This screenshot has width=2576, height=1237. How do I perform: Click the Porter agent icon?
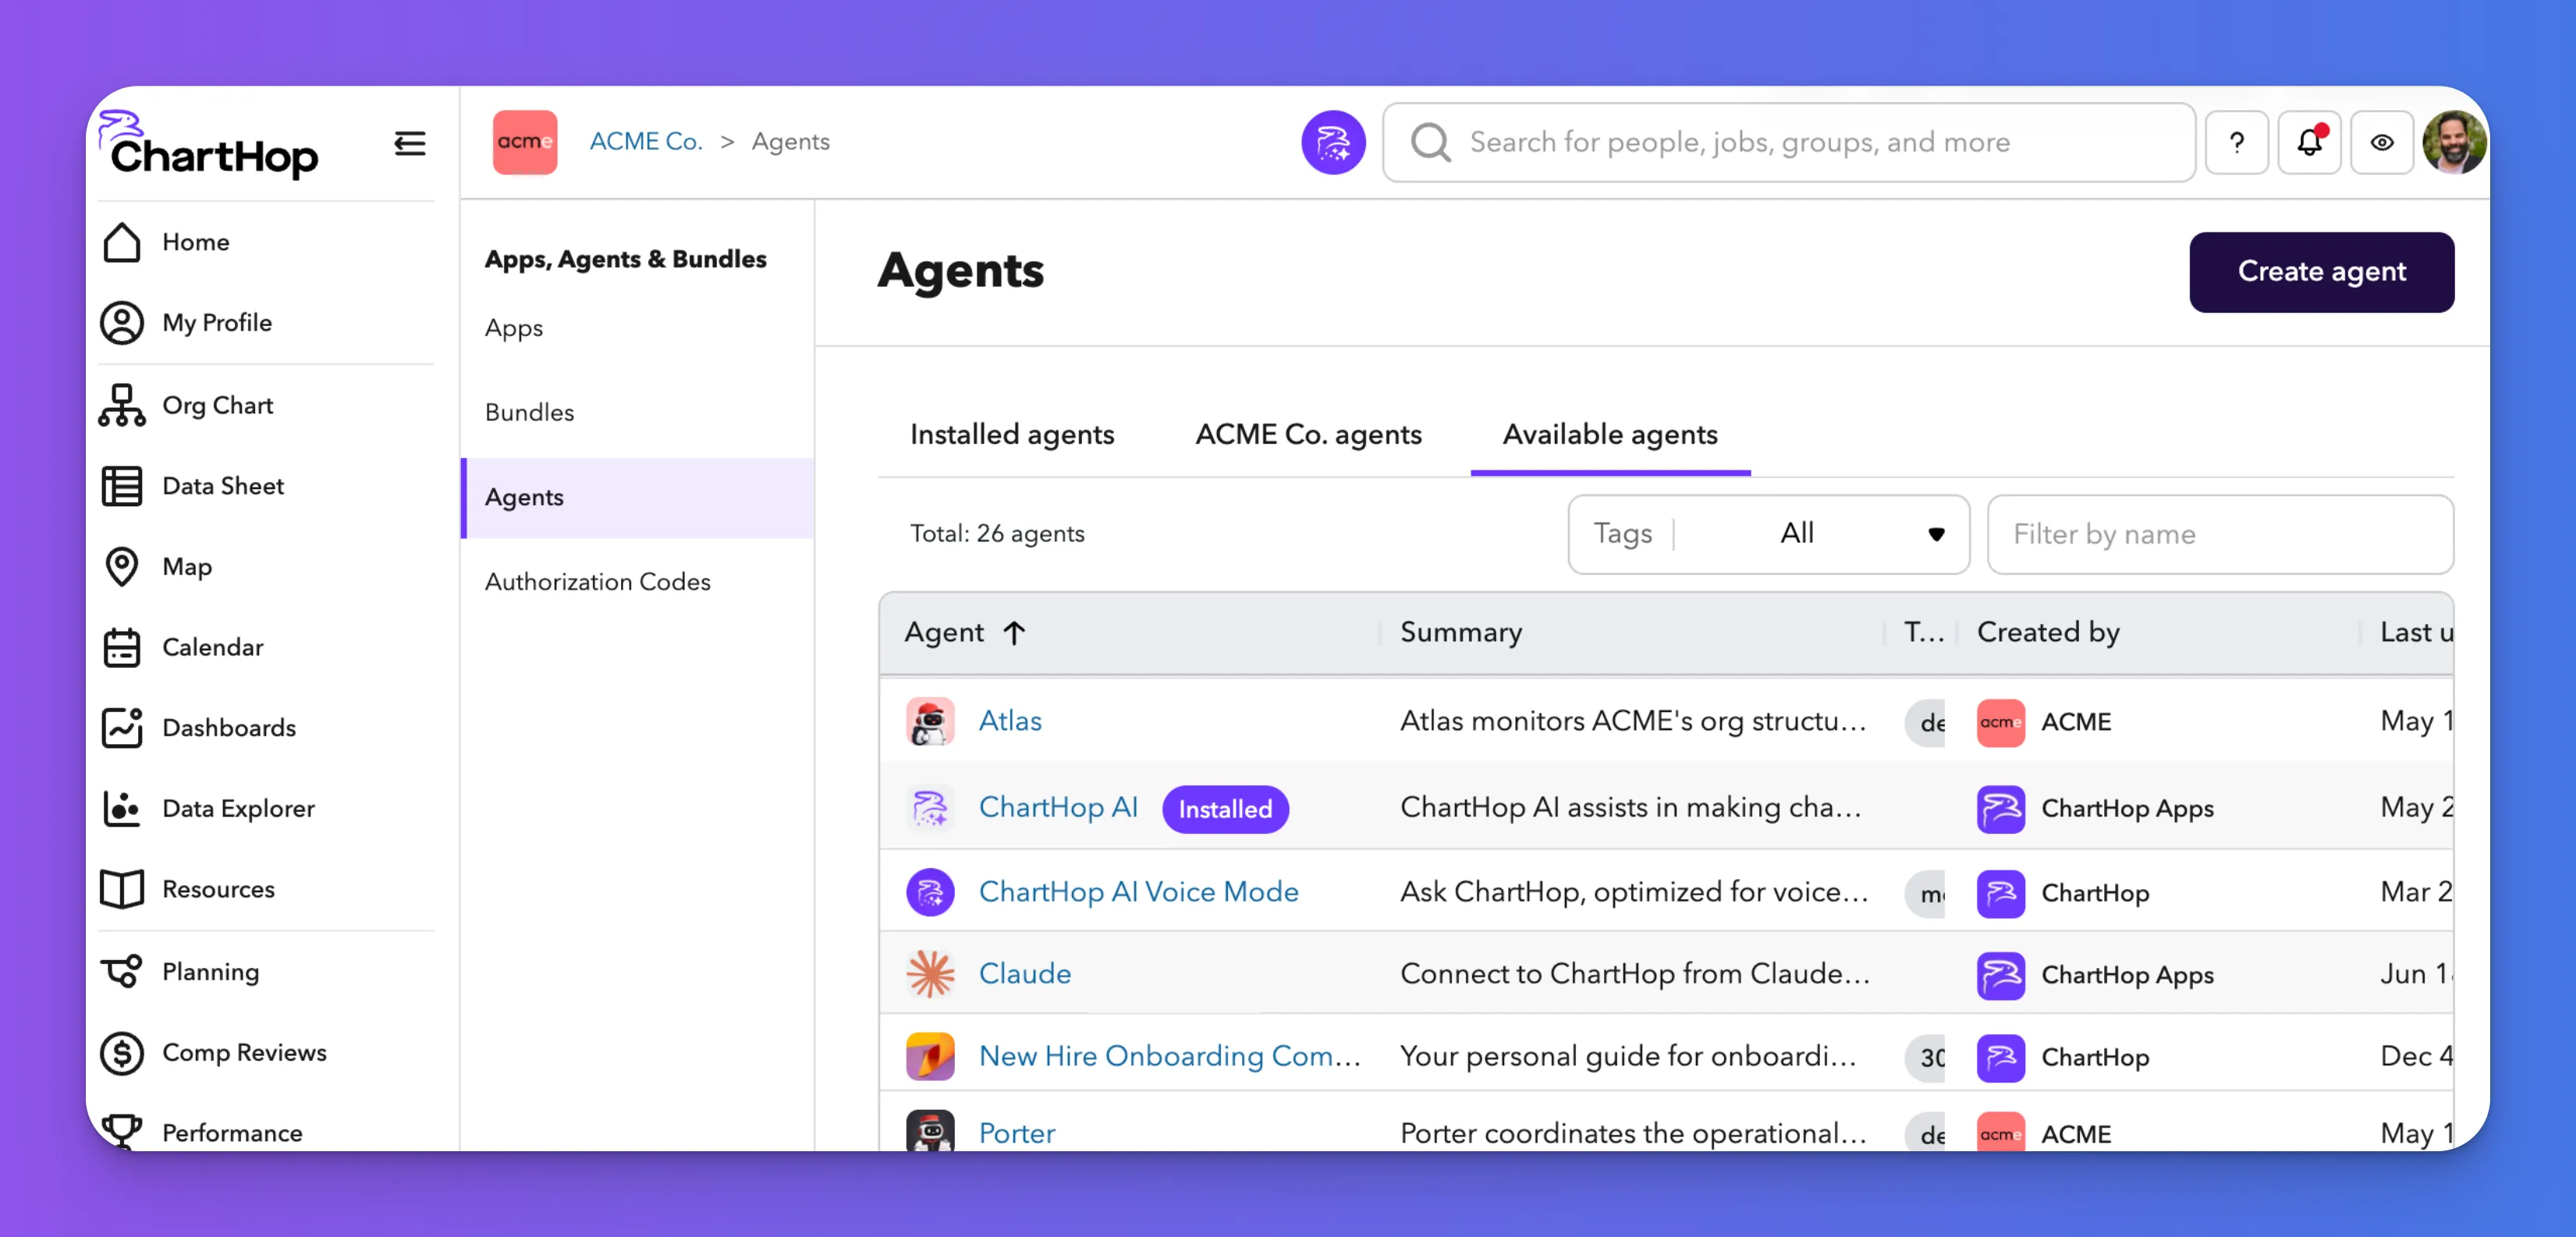point(930,1132)
